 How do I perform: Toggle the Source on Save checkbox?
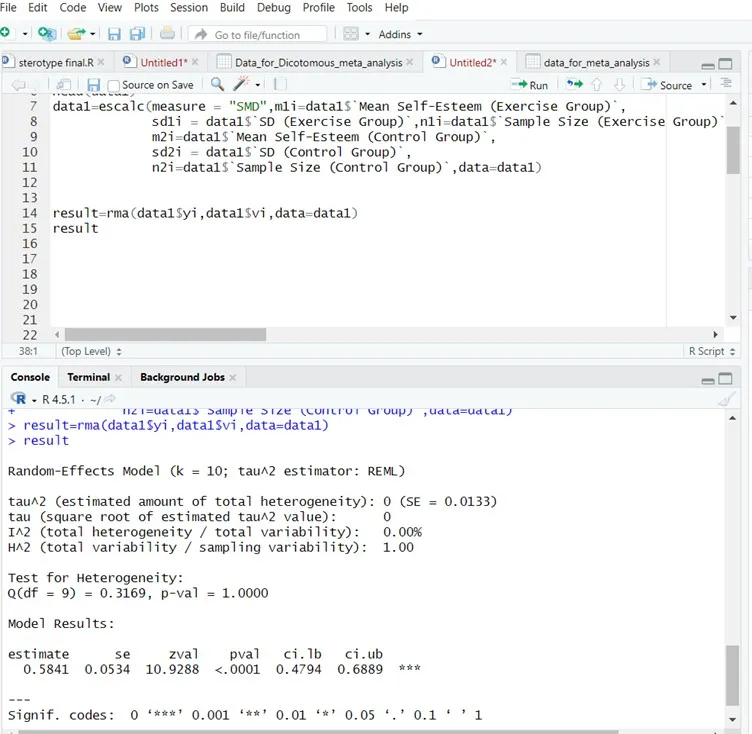coord(114,85)
